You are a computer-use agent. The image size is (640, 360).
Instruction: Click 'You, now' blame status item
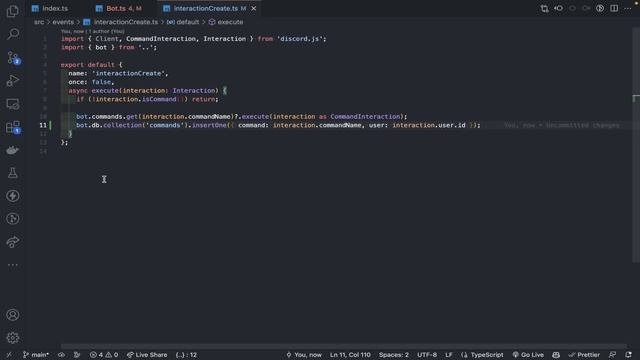304,355
